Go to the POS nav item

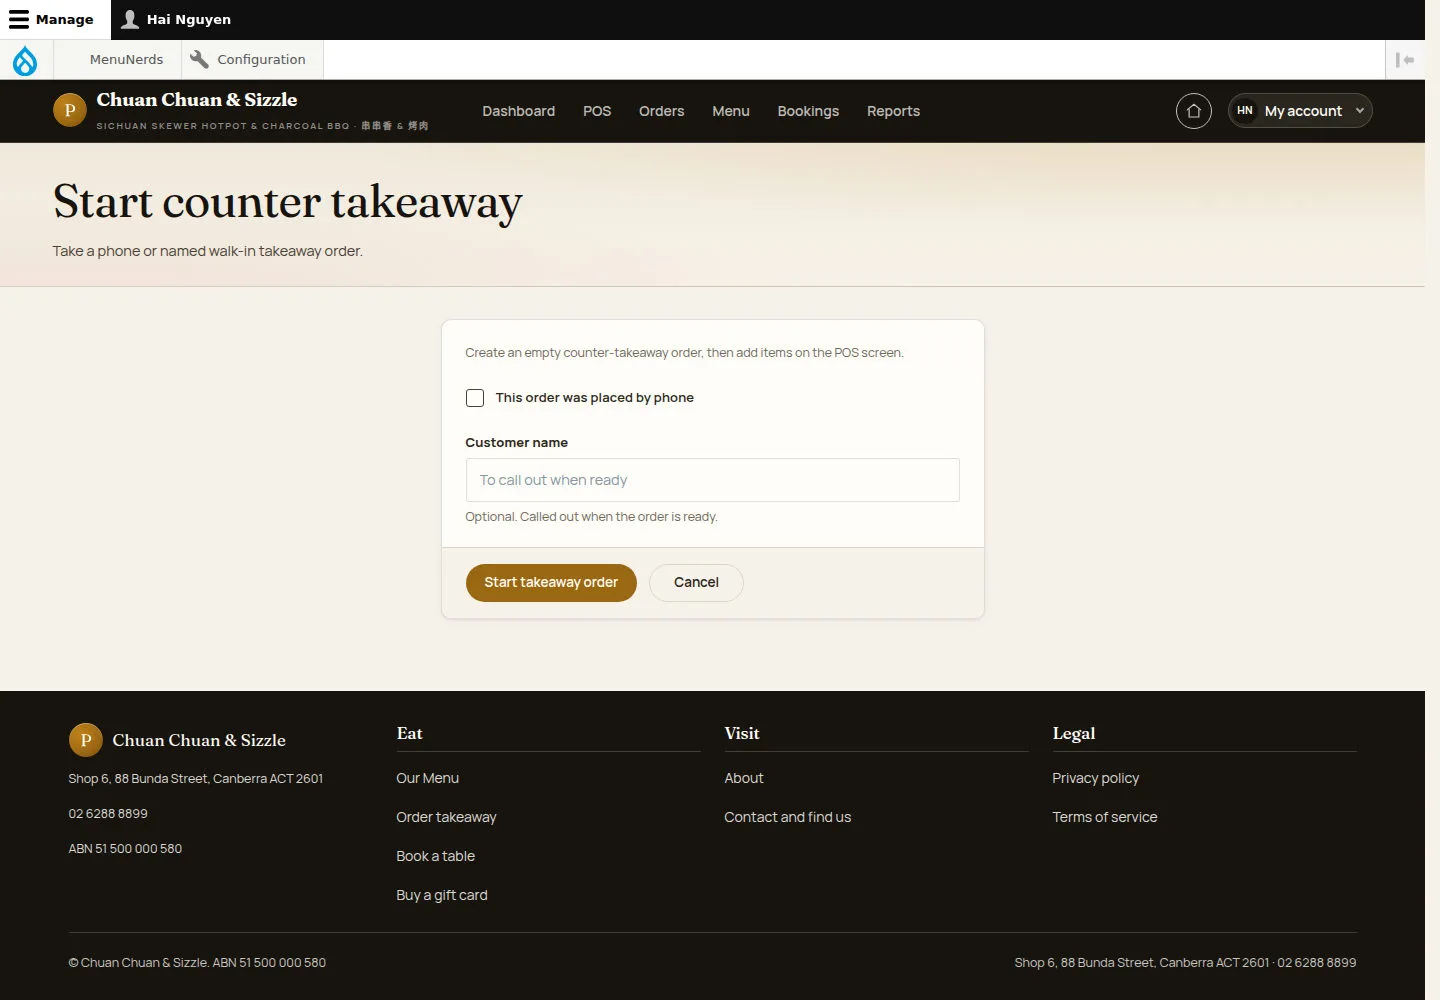(x=597, y=111)
